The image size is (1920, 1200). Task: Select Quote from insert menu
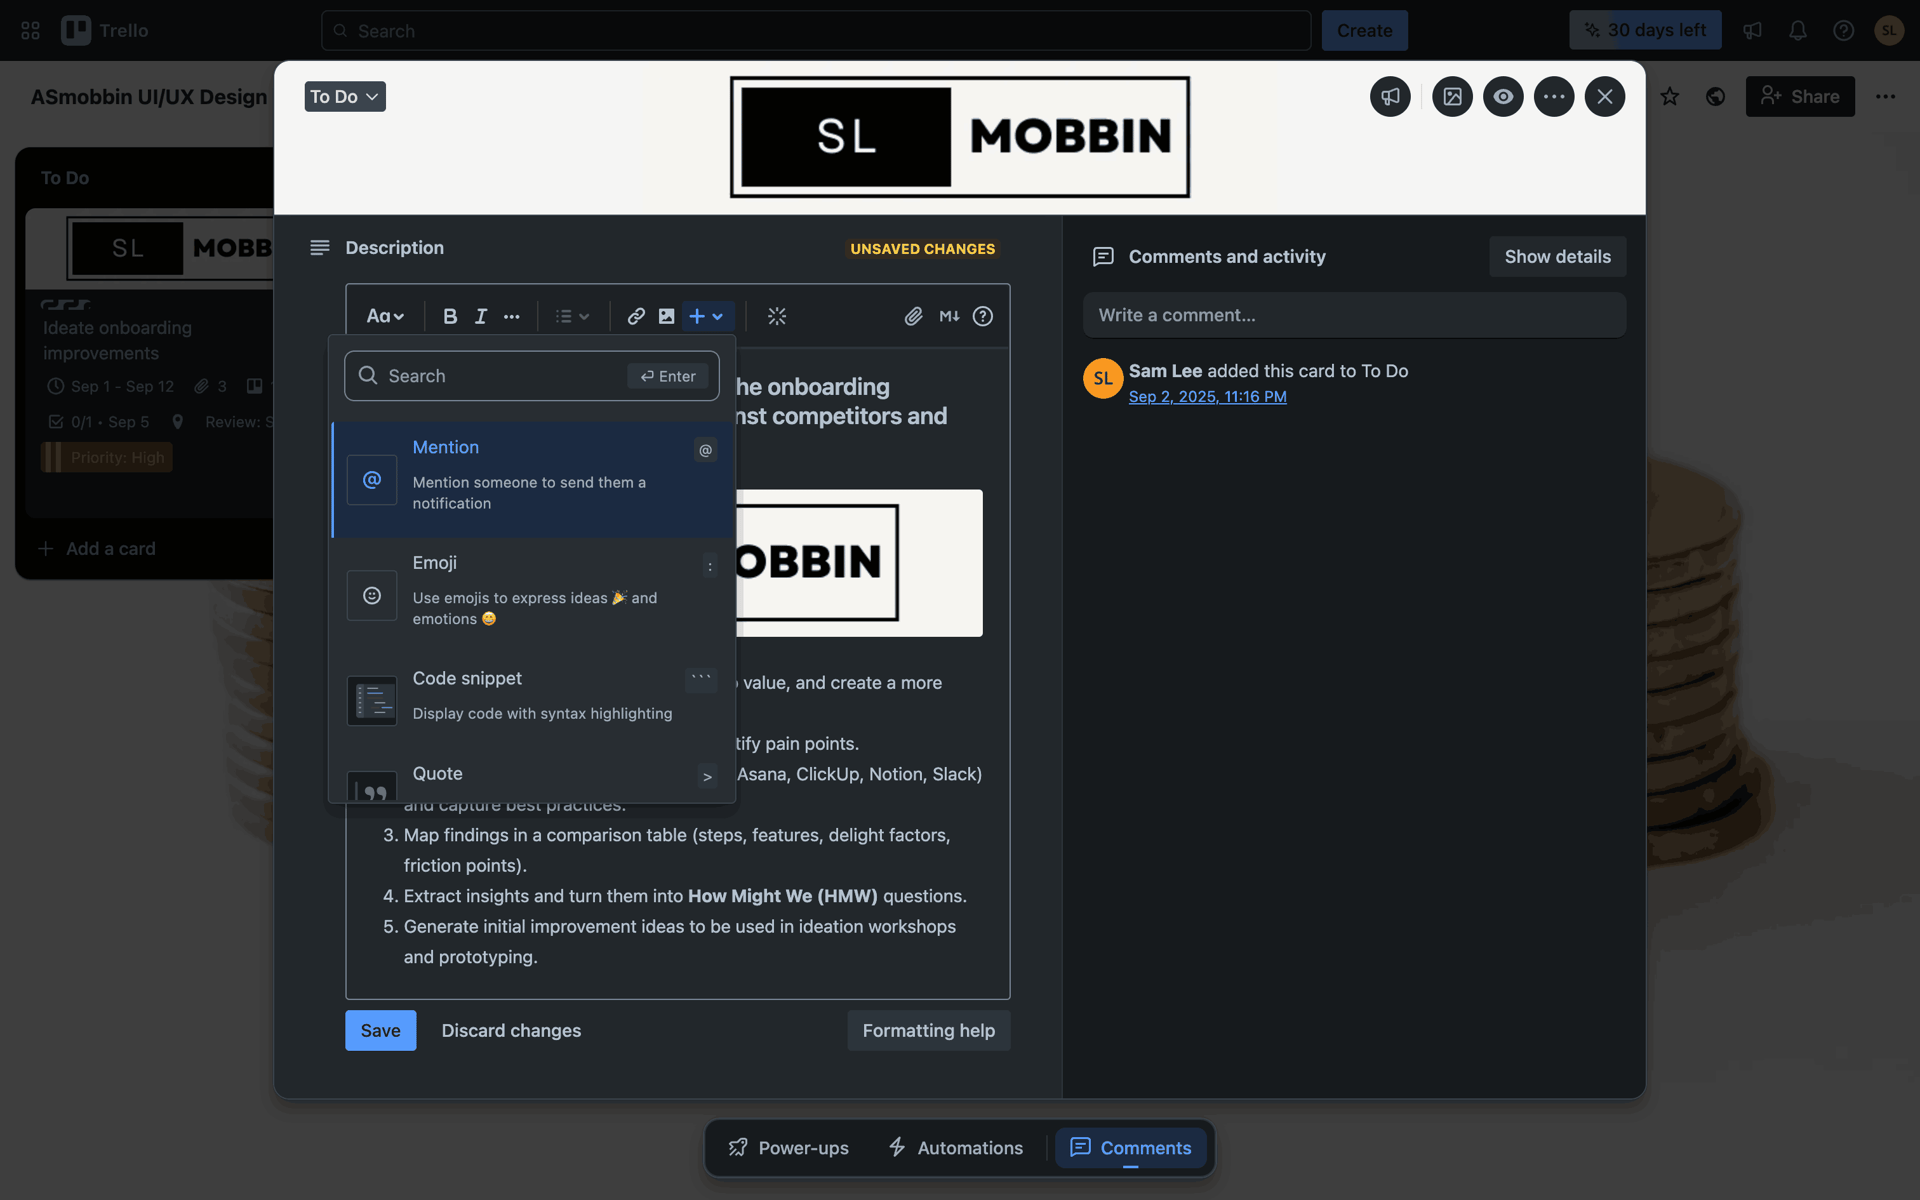coord(532,776)
